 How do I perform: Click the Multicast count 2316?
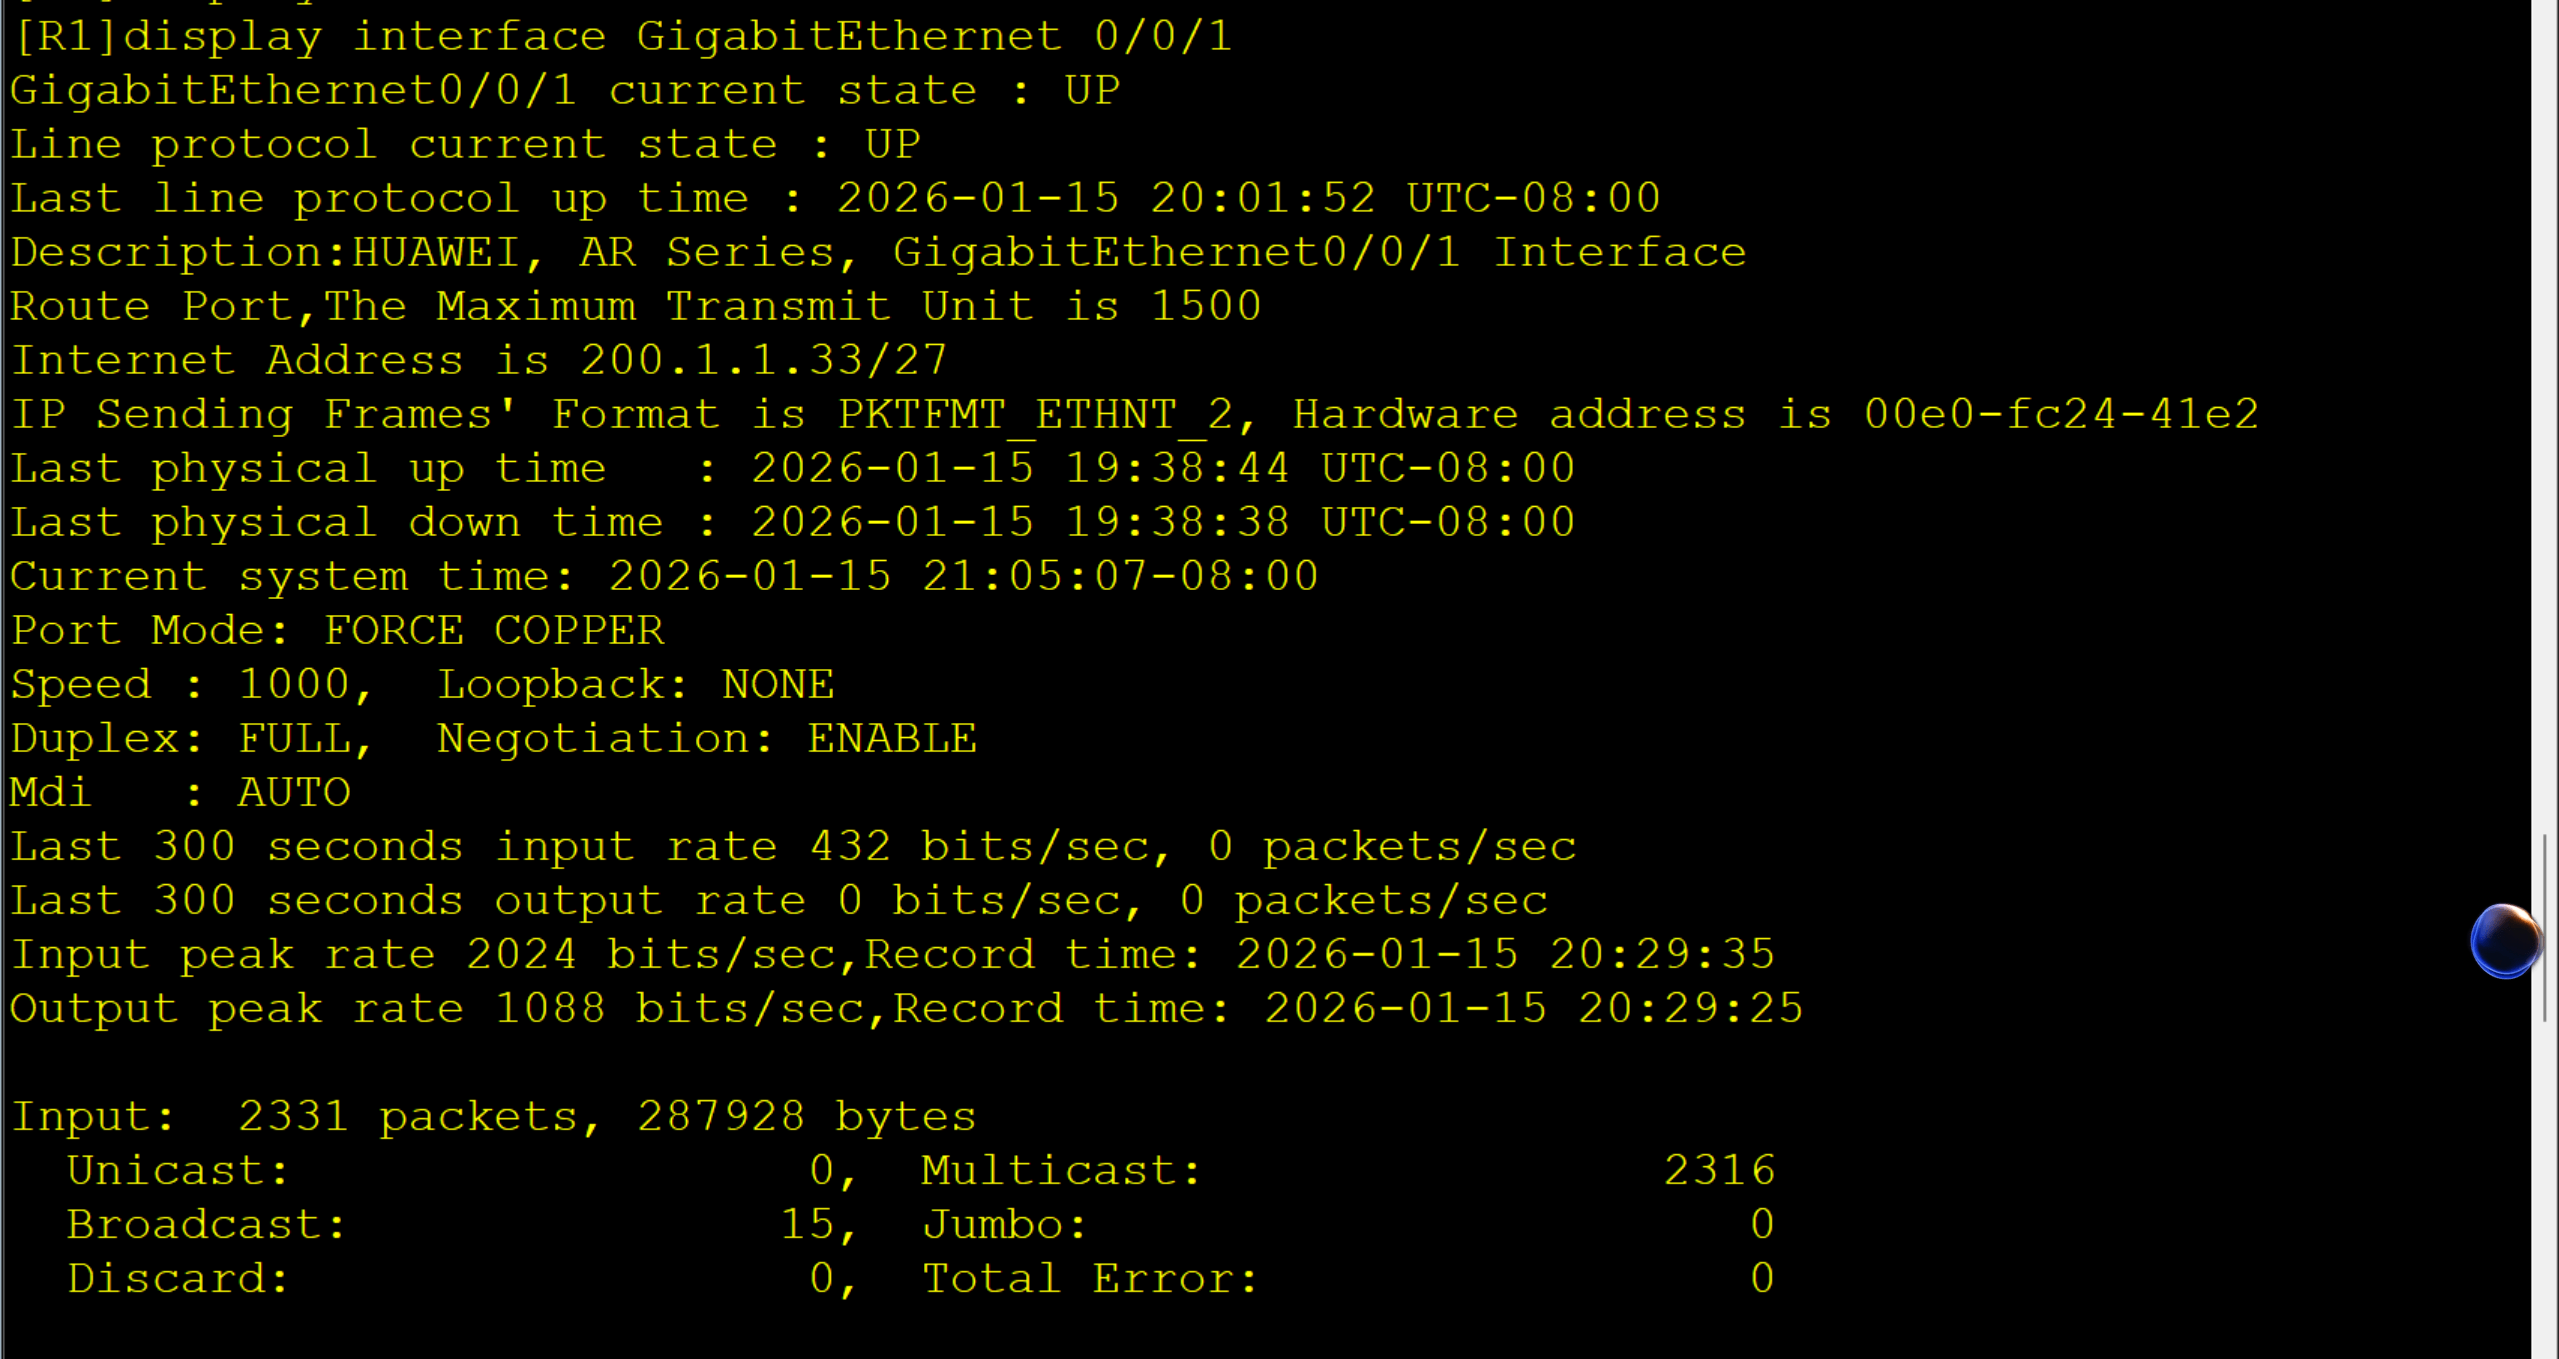click(x=1719, y=1170)
